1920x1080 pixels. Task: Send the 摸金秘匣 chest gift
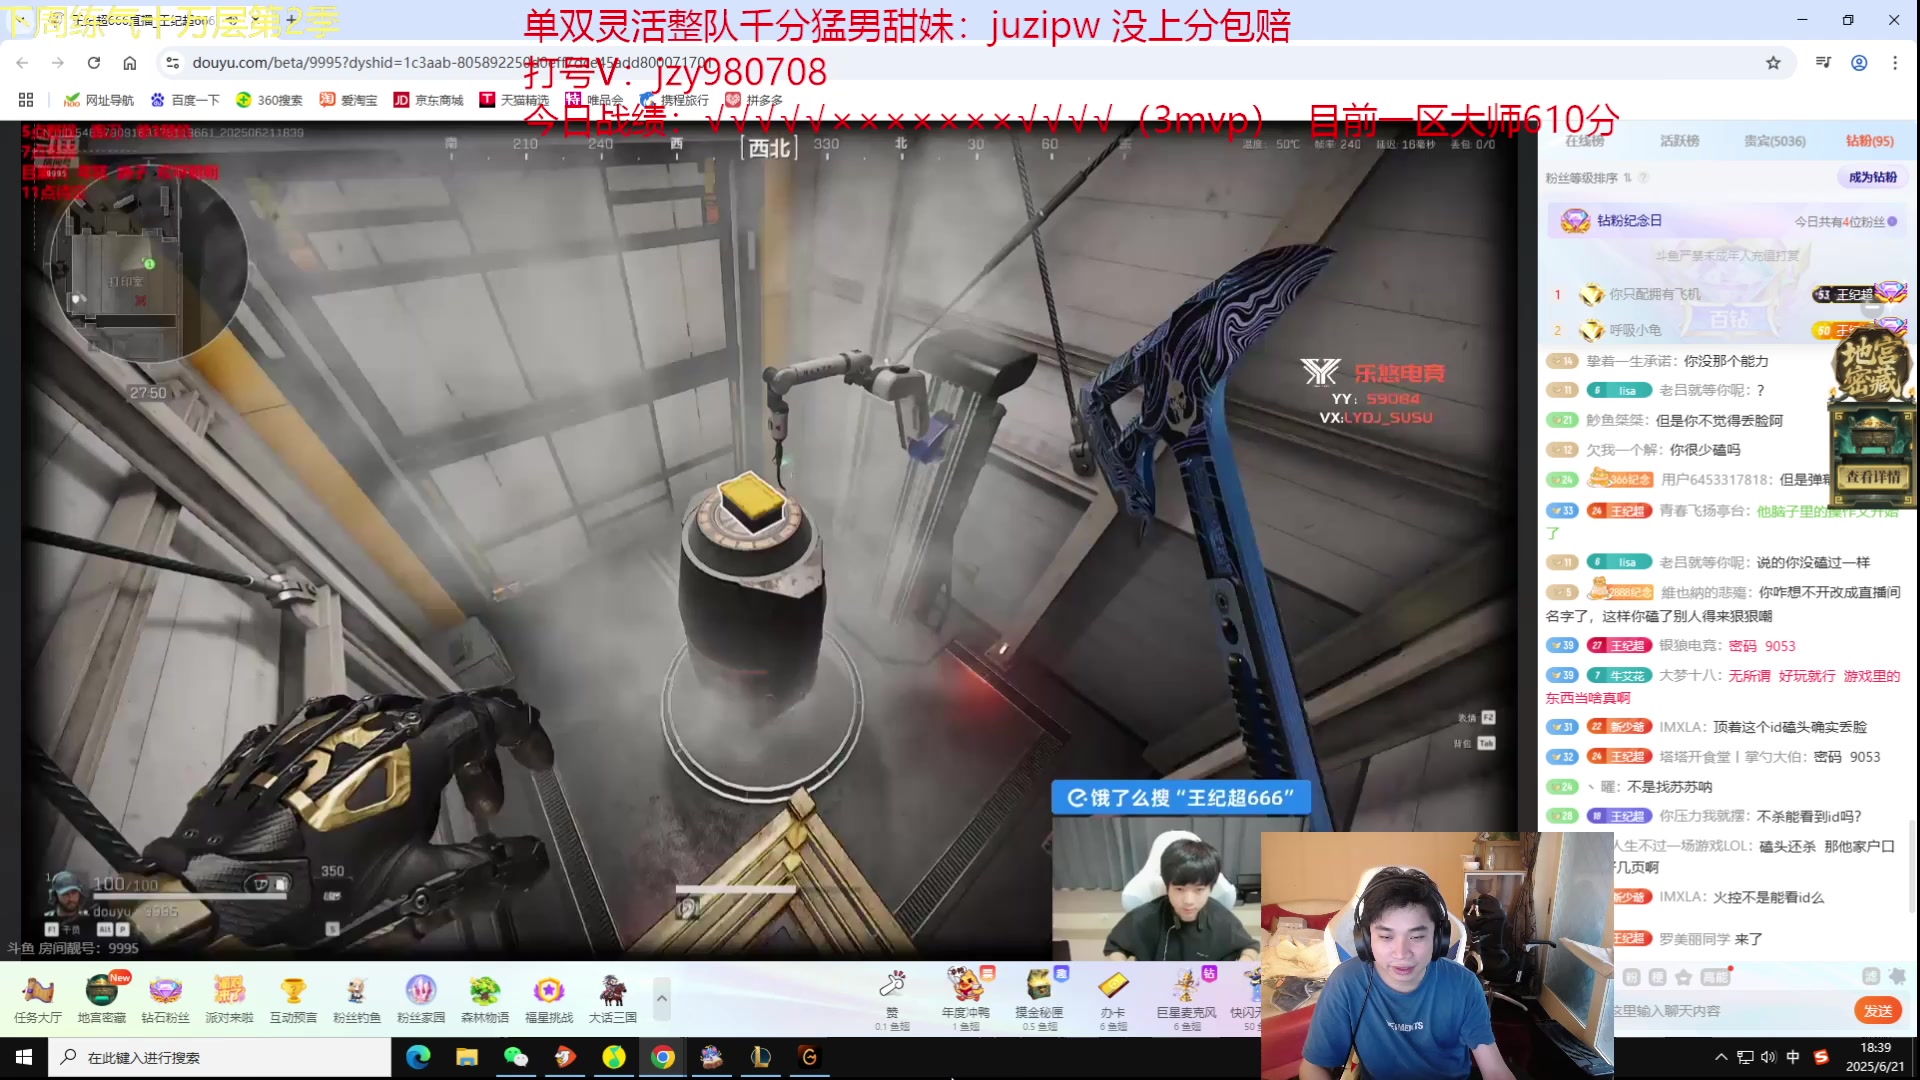click(1039, 997)
